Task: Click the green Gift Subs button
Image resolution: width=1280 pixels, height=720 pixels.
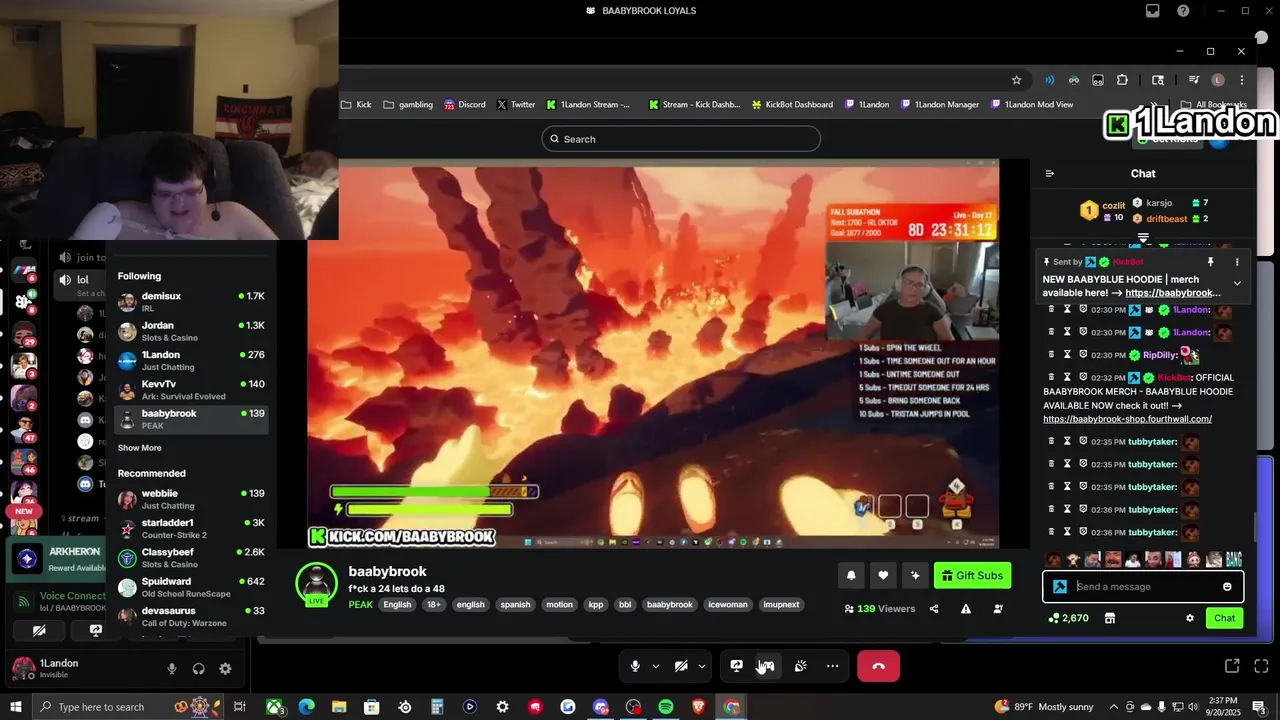Action: [972, 575]
